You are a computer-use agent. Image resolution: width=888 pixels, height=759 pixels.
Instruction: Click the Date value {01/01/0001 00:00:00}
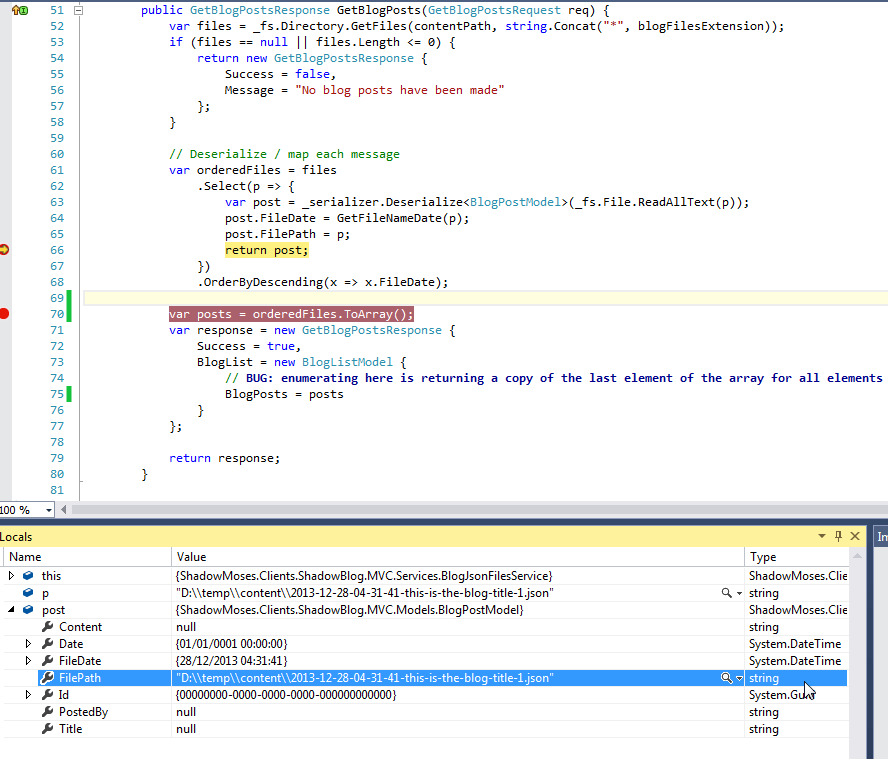pos(232,644)
